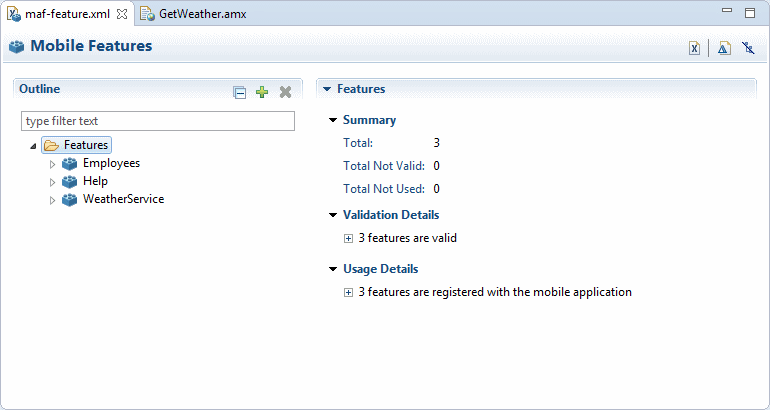Expand the WeatherService feature node

coord(53,200)
